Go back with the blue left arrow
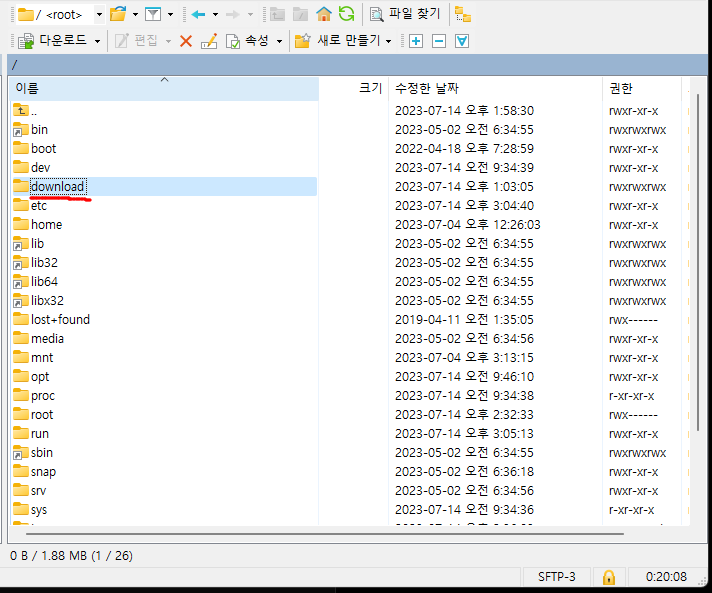The image size is (712, 593). click(198, 15)
